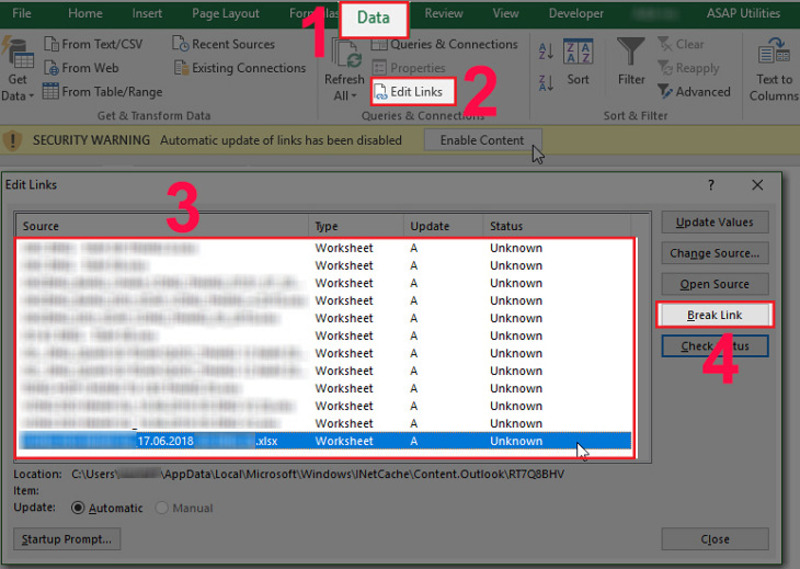Open From Table/Range import
Image resolution: width=800 pixels, height=569 pixels.
(51, 92)
